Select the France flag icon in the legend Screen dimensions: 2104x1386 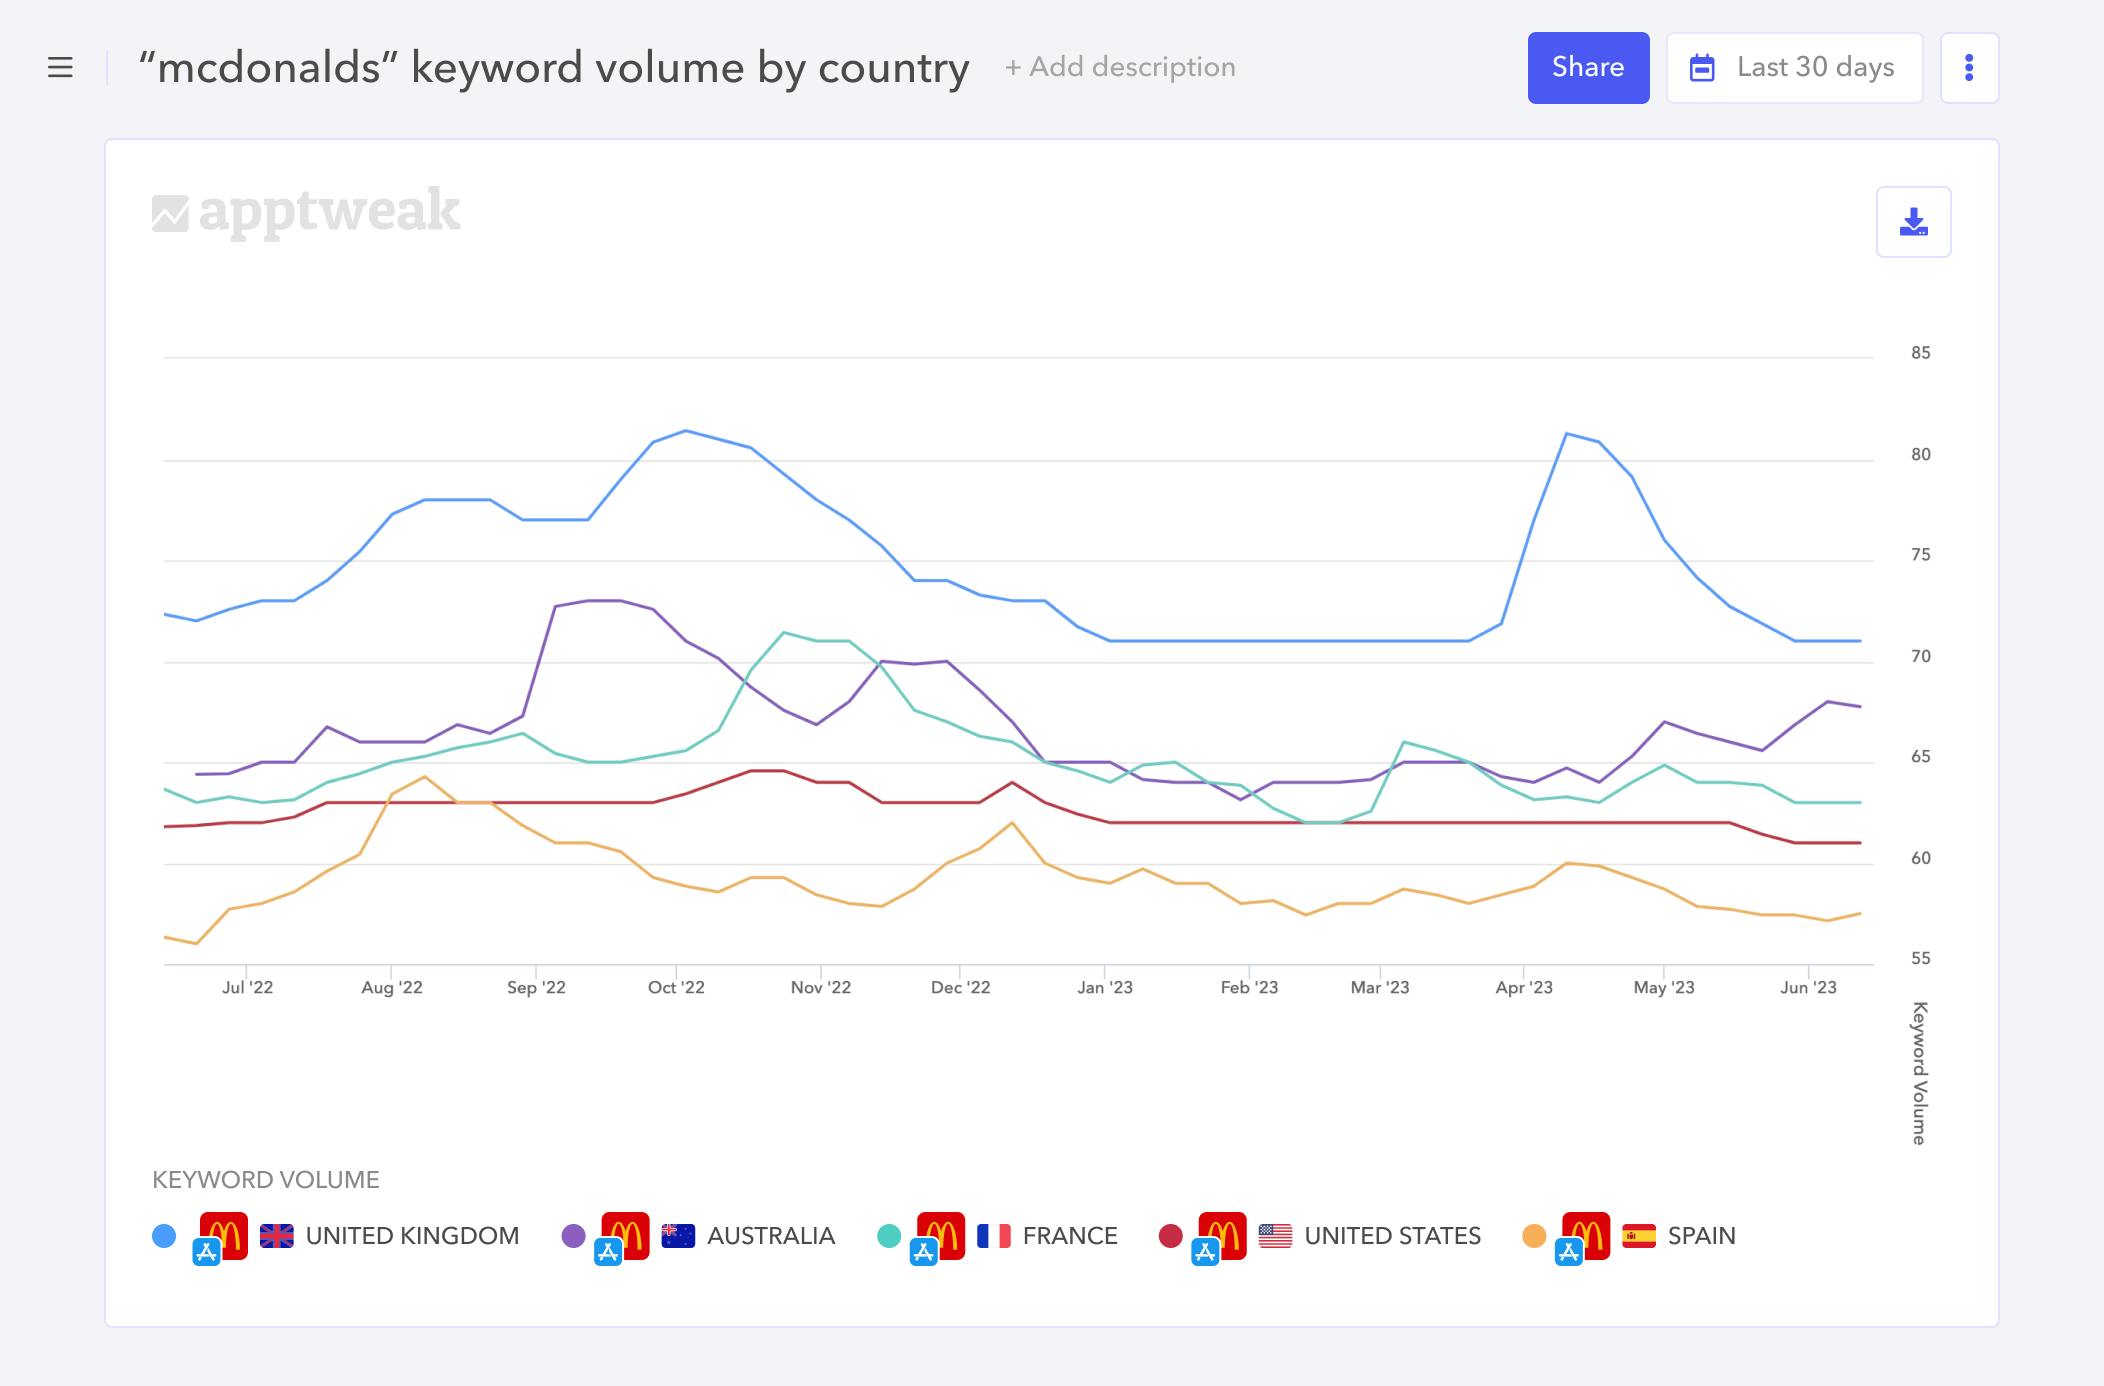(x=992, y=1236)
